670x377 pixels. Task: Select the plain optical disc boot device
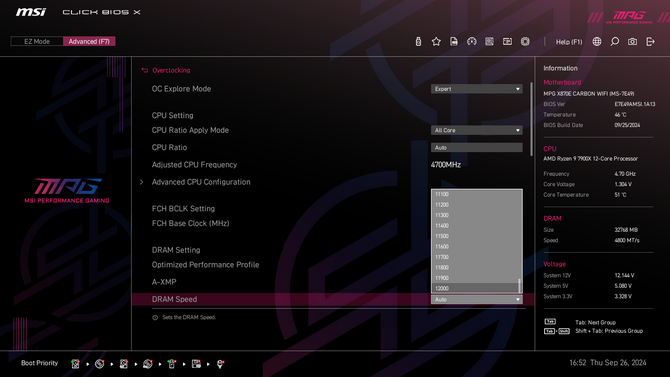[100, 364]
